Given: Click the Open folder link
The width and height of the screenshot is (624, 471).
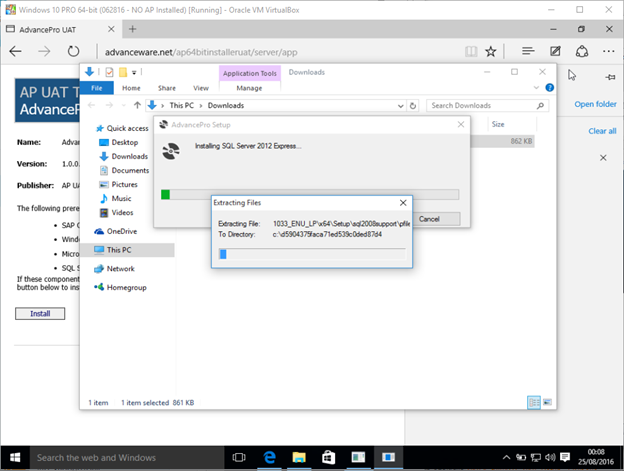Looking at the screenshot, I should [594, 104].
